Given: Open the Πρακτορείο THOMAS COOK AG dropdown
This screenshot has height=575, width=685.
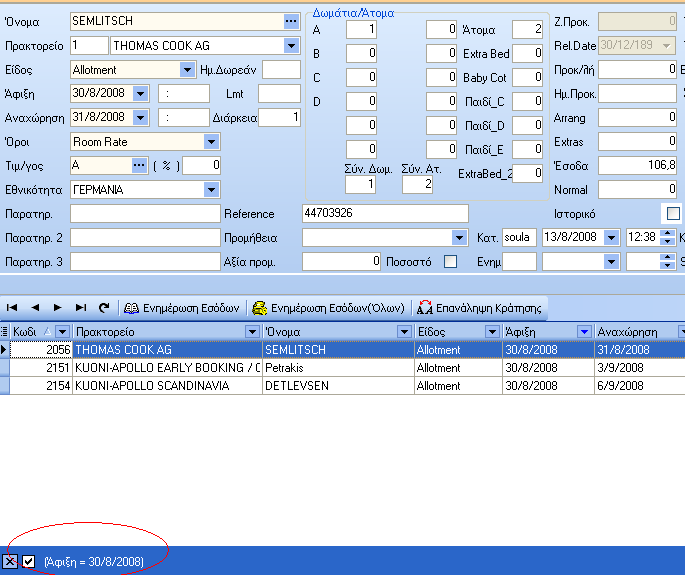Looking at the screenshot, I should coord(291,45).
